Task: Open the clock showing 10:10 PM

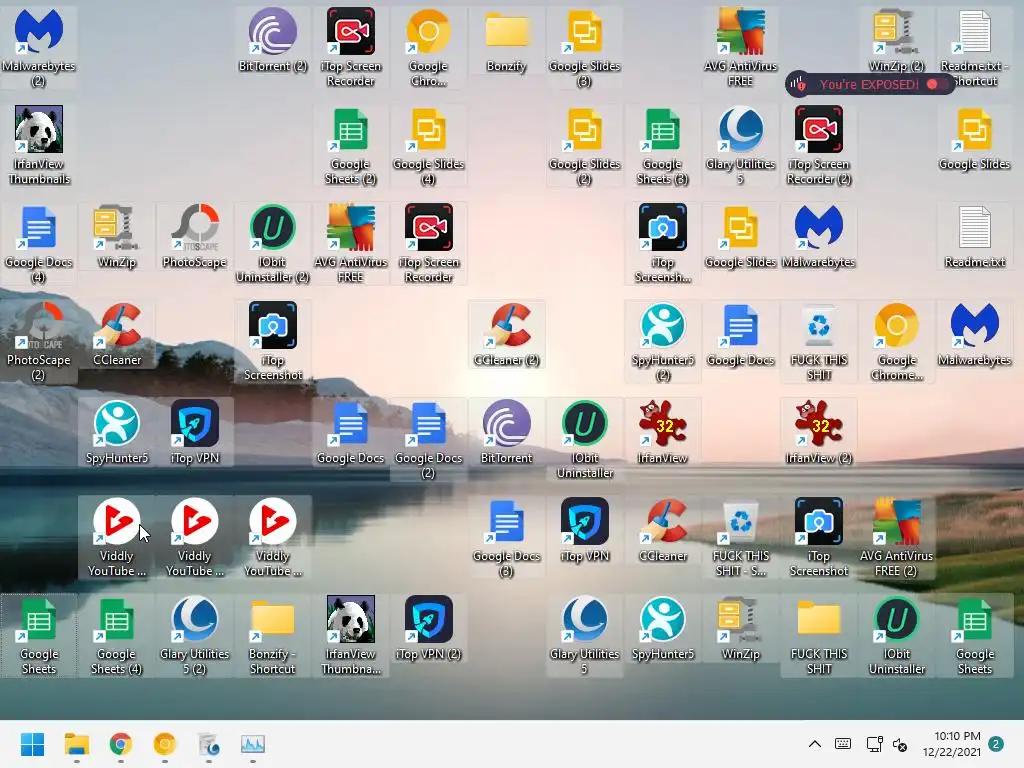Action: pos(952,744)
